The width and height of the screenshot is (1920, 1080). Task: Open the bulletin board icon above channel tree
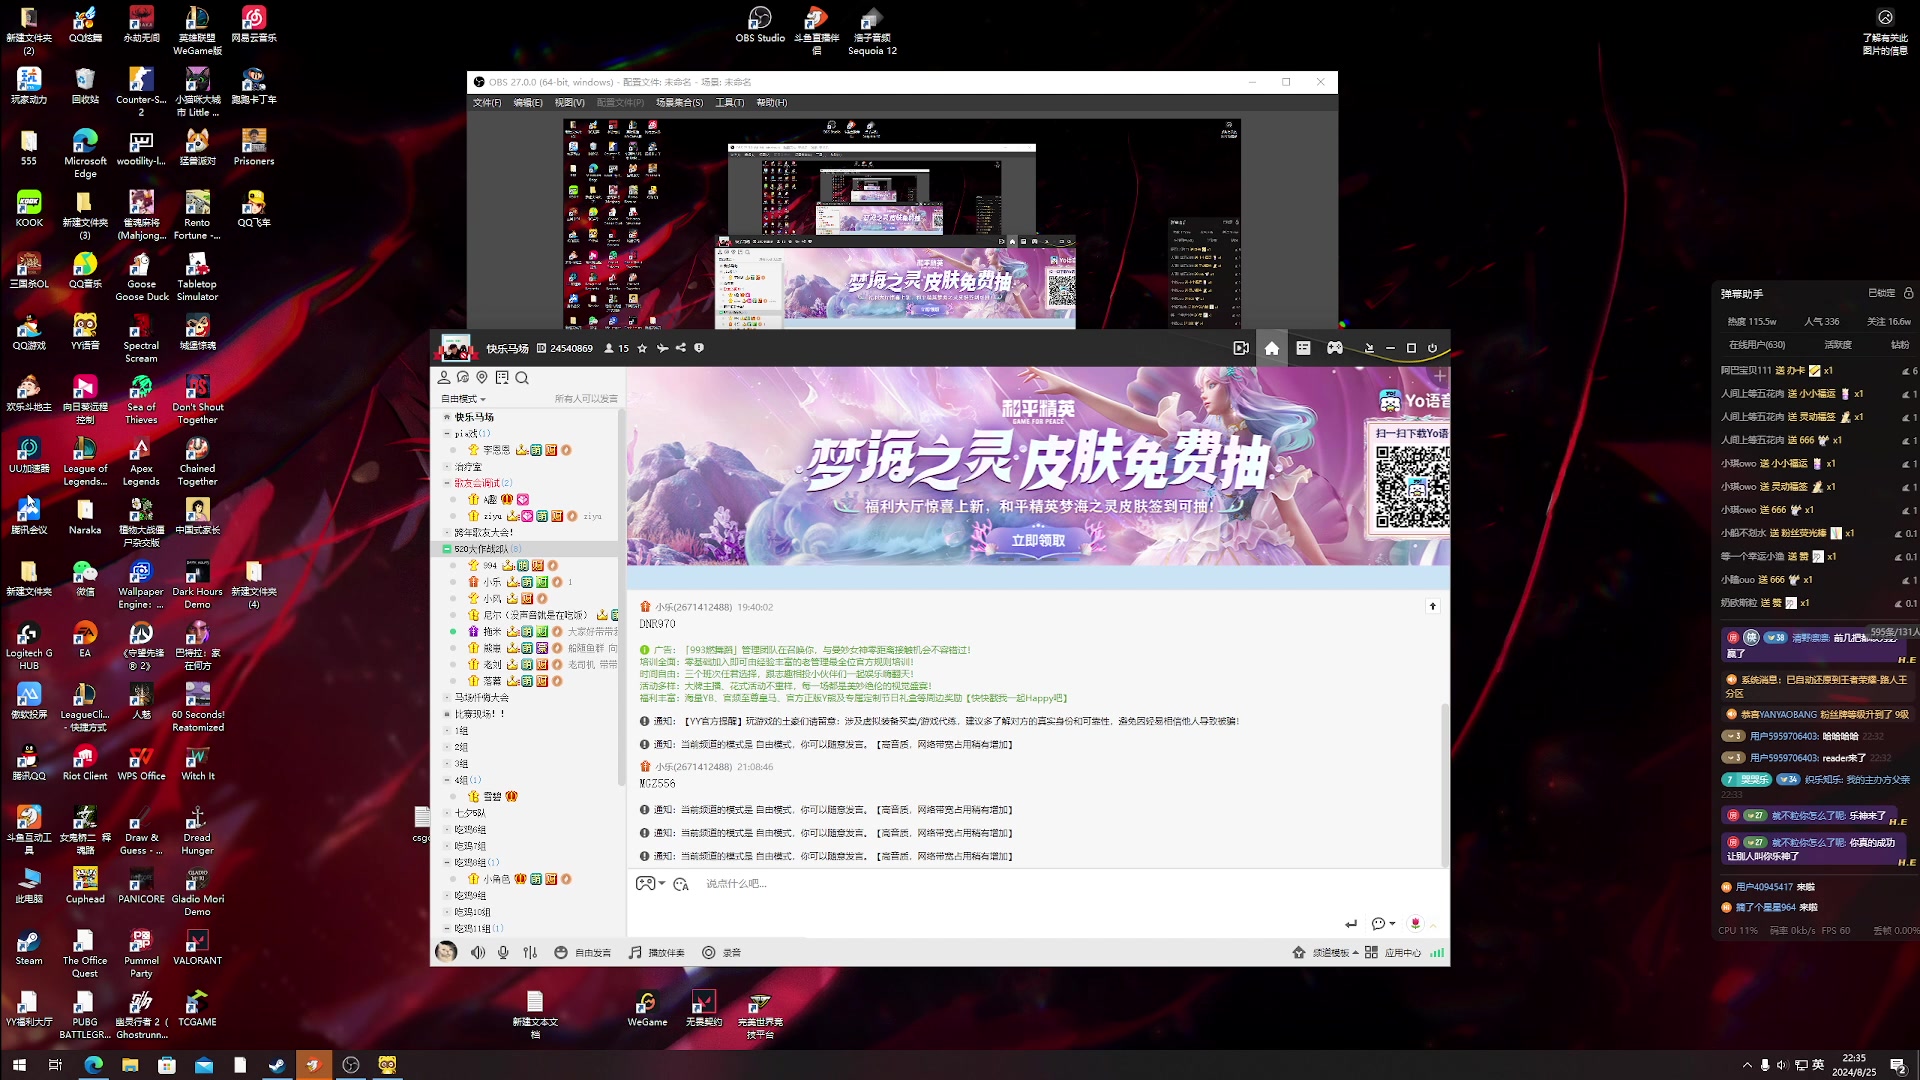tap(502, 377)
